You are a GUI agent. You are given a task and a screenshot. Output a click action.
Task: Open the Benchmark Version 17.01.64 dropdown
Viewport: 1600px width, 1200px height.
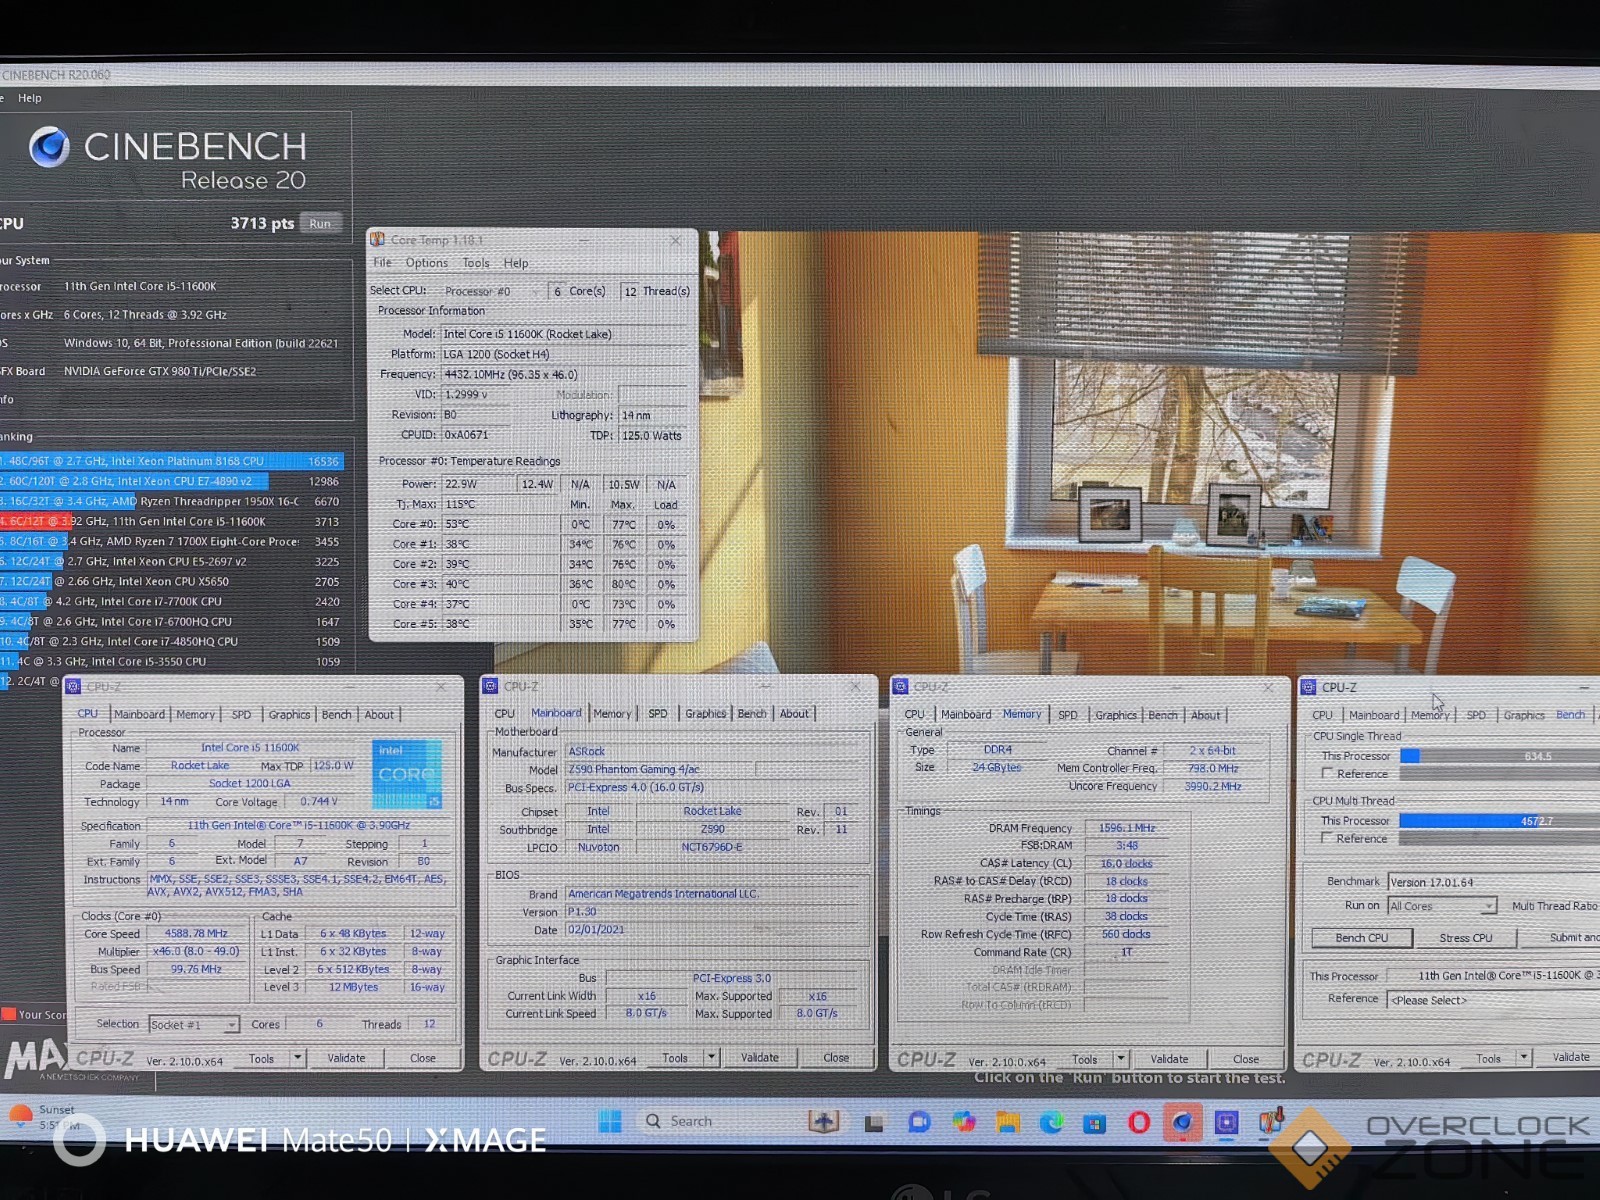pos(1493,882)
